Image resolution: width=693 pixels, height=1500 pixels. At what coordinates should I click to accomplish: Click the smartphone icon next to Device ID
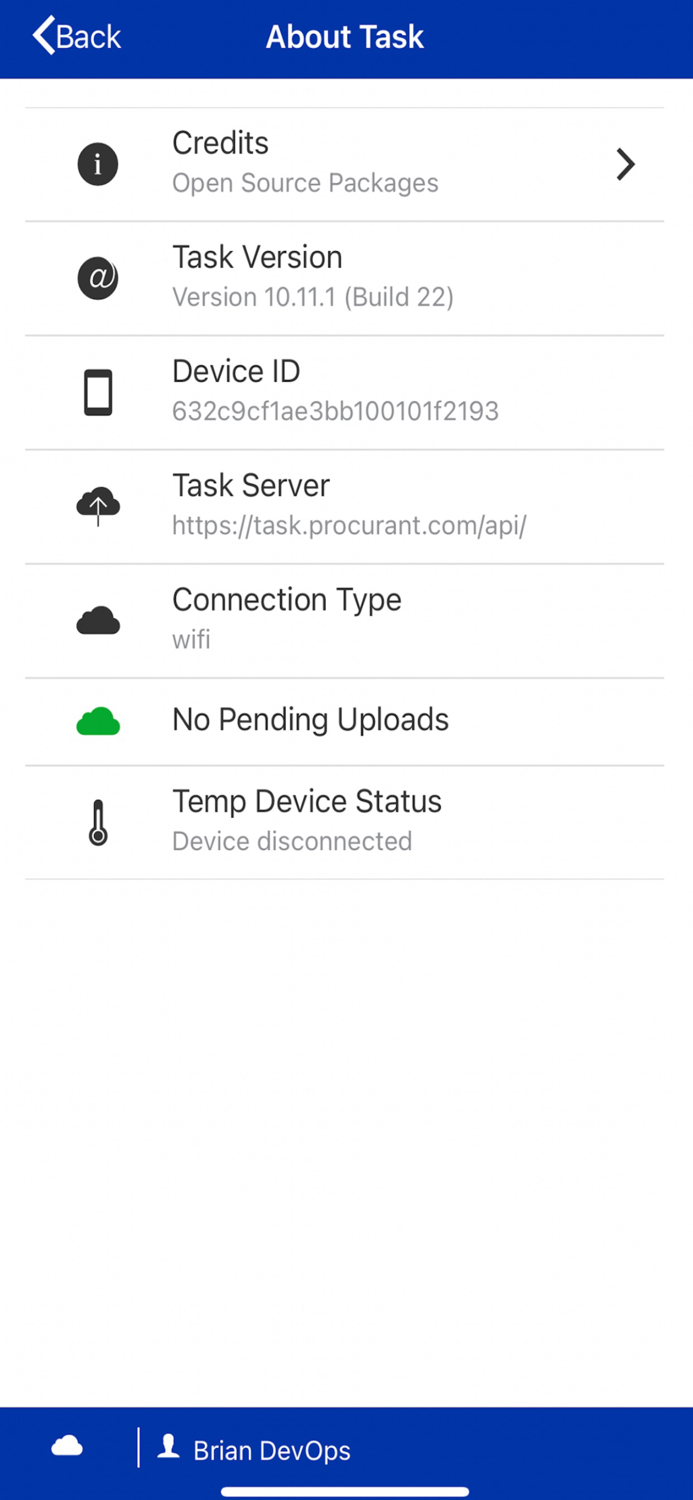tap(97, 391)
